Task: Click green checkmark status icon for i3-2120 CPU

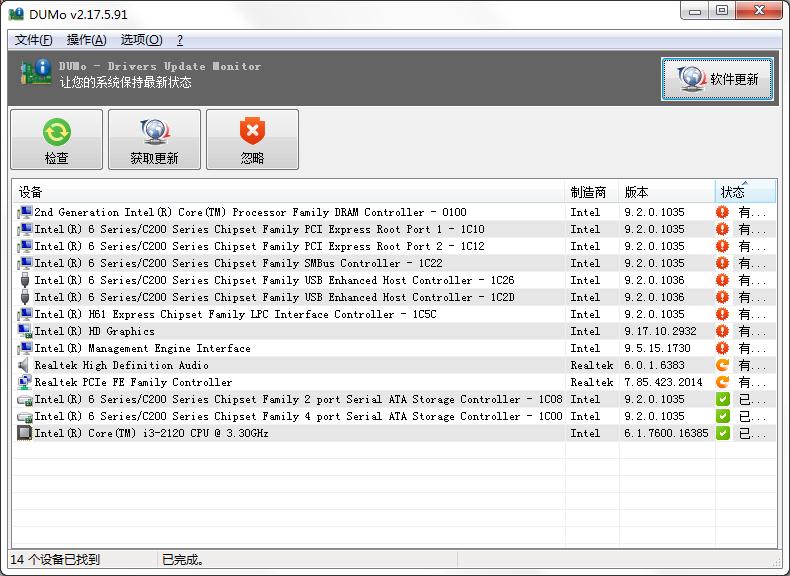Action: click(x=722, y=433)
